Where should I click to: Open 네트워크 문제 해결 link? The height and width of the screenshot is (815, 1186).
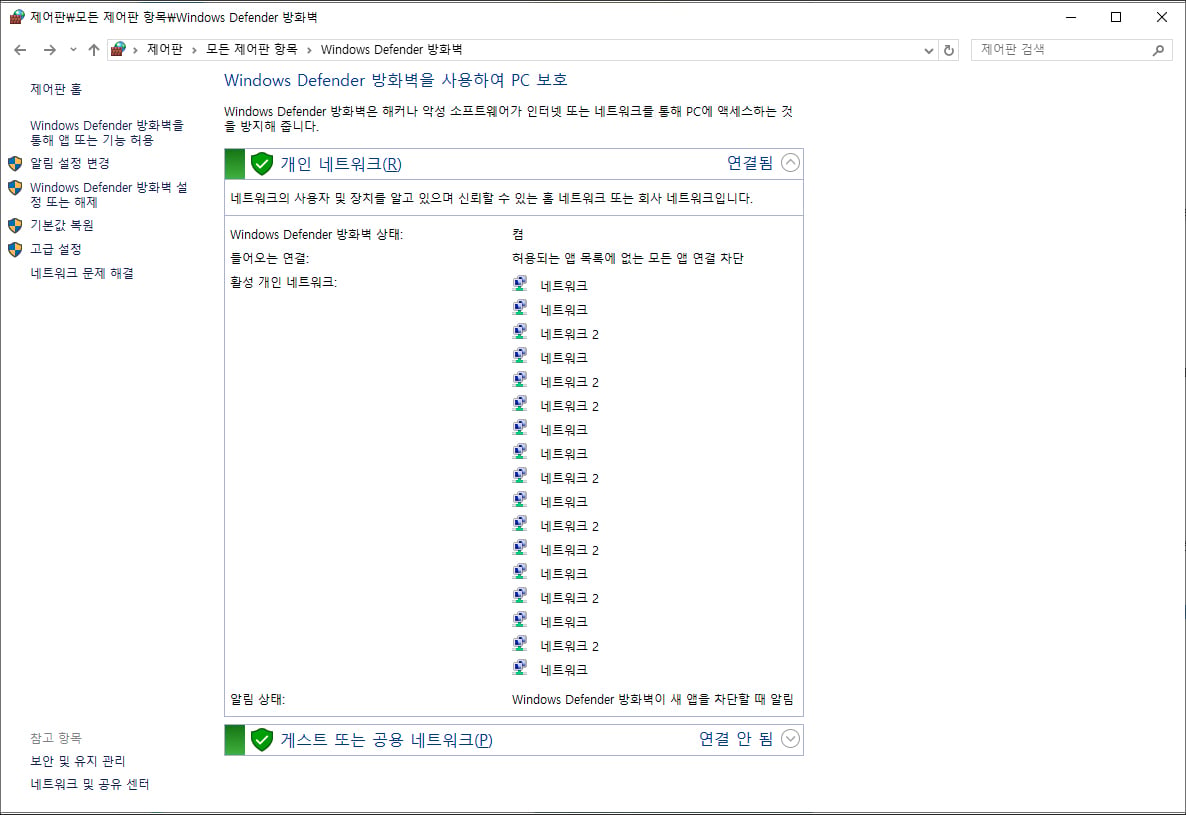point(82,273)
